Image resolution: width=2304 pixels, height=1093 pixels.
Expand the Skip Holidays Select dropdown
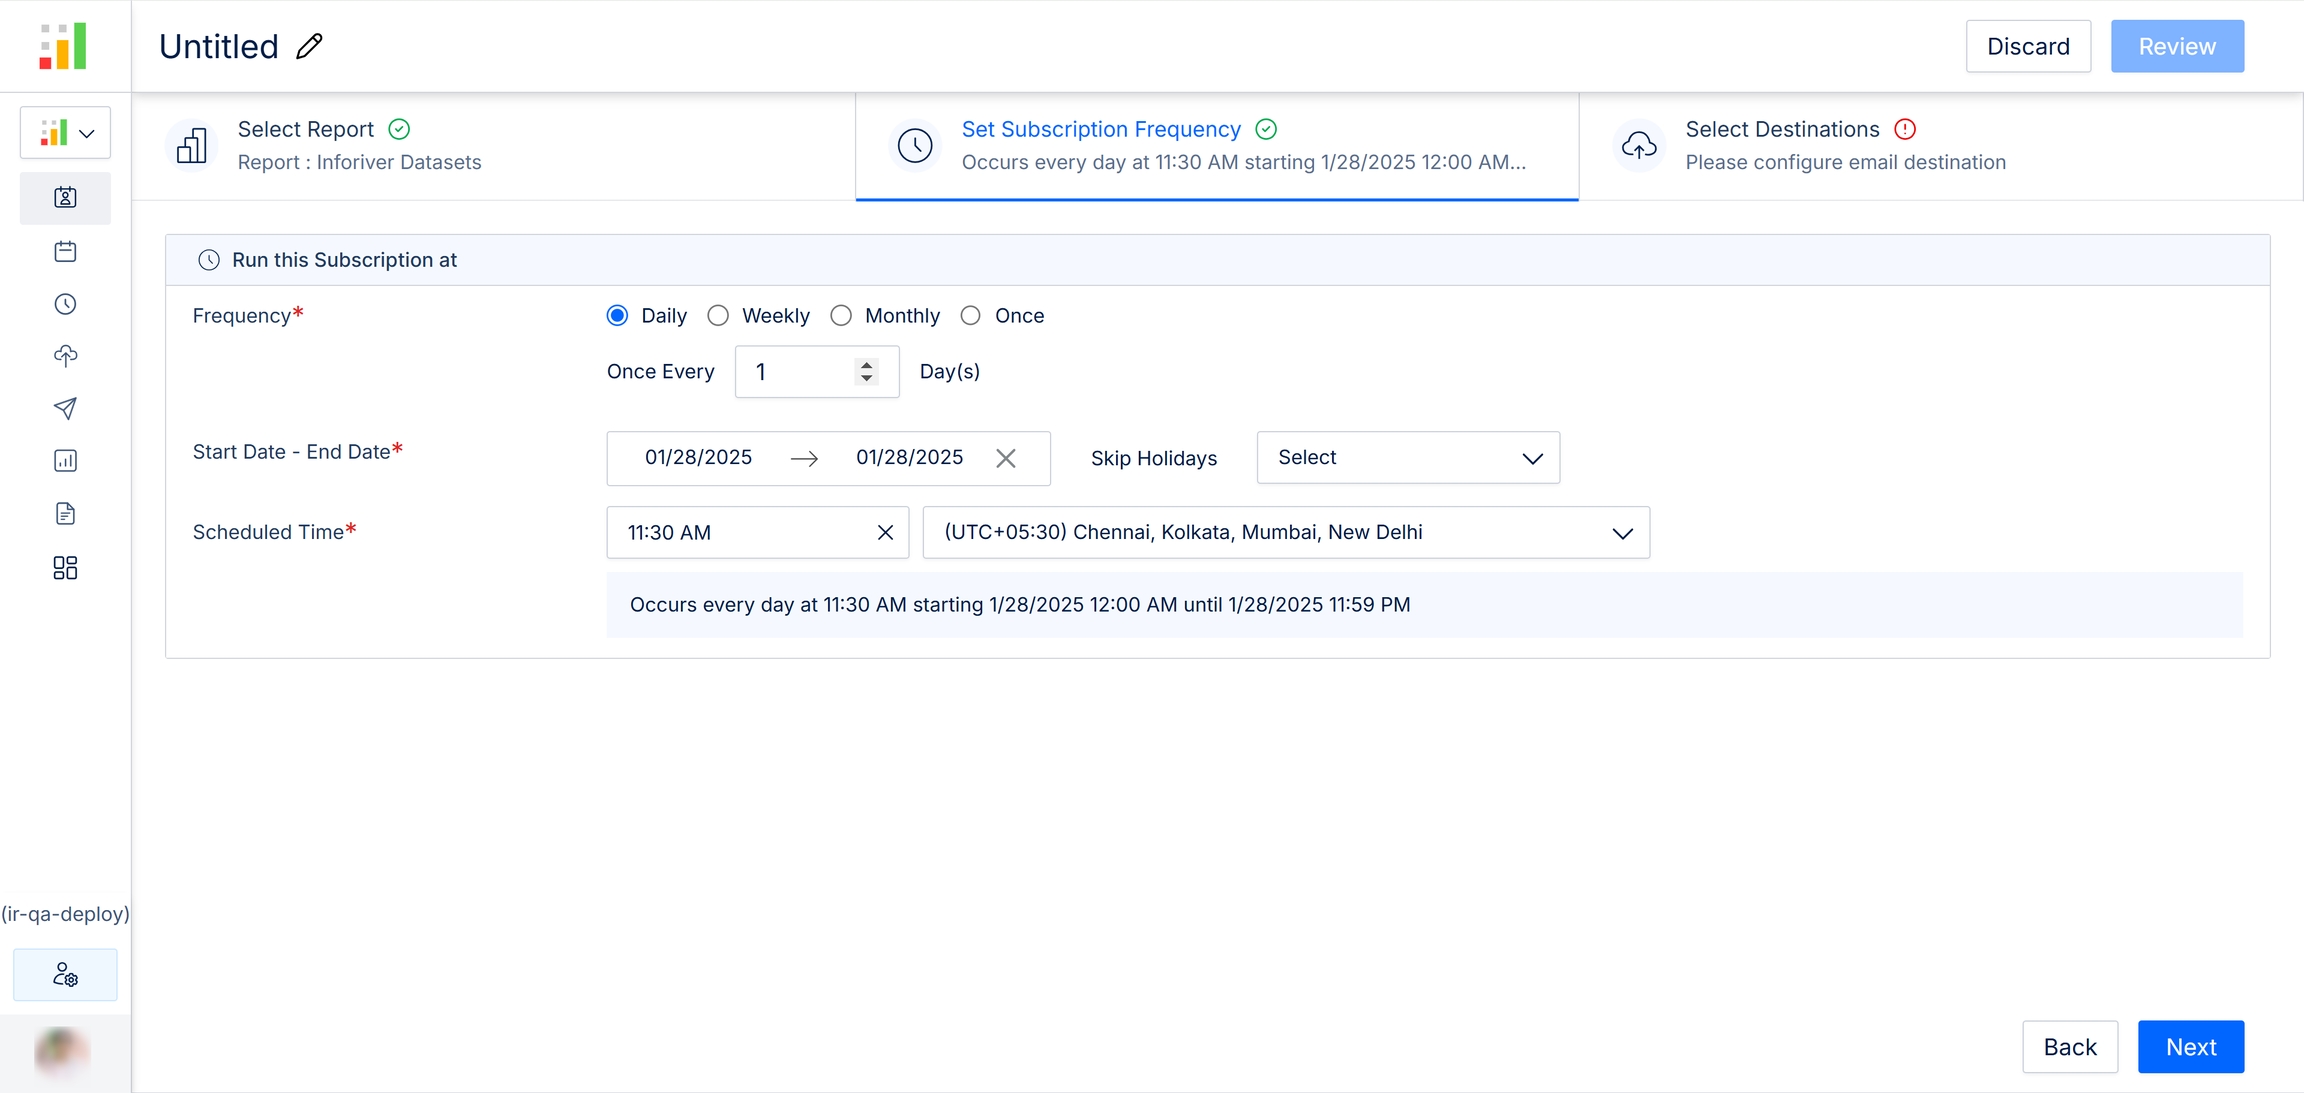point(1407,458)
